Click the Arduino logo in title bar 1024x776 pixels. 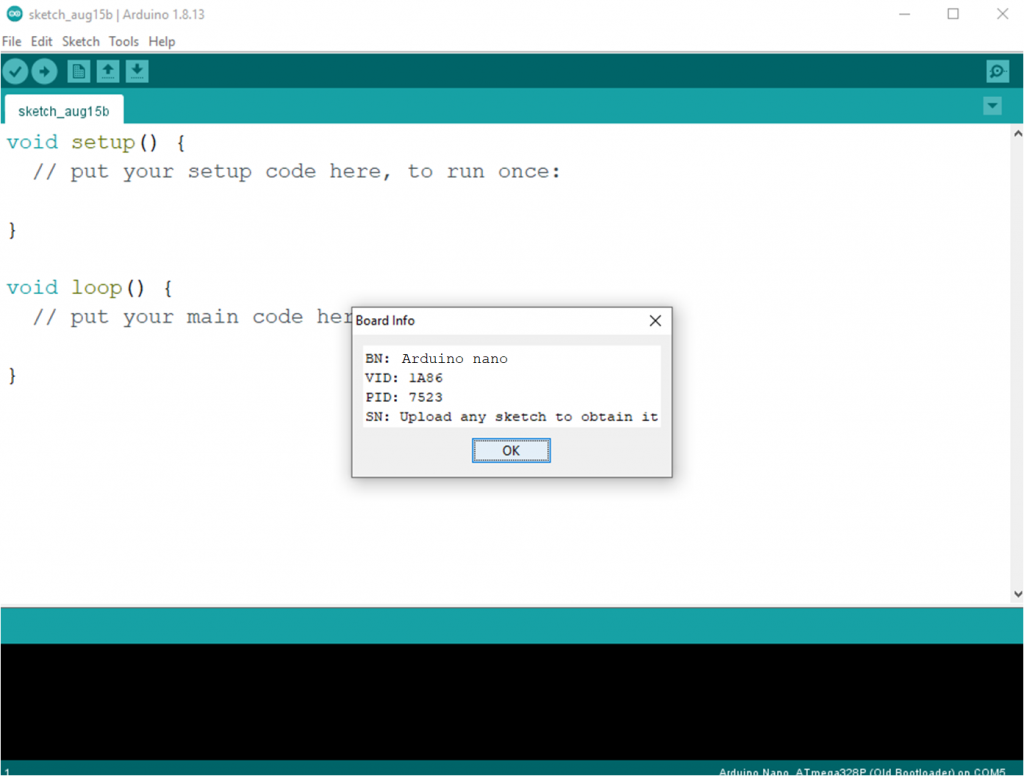(x=14, y=14)
